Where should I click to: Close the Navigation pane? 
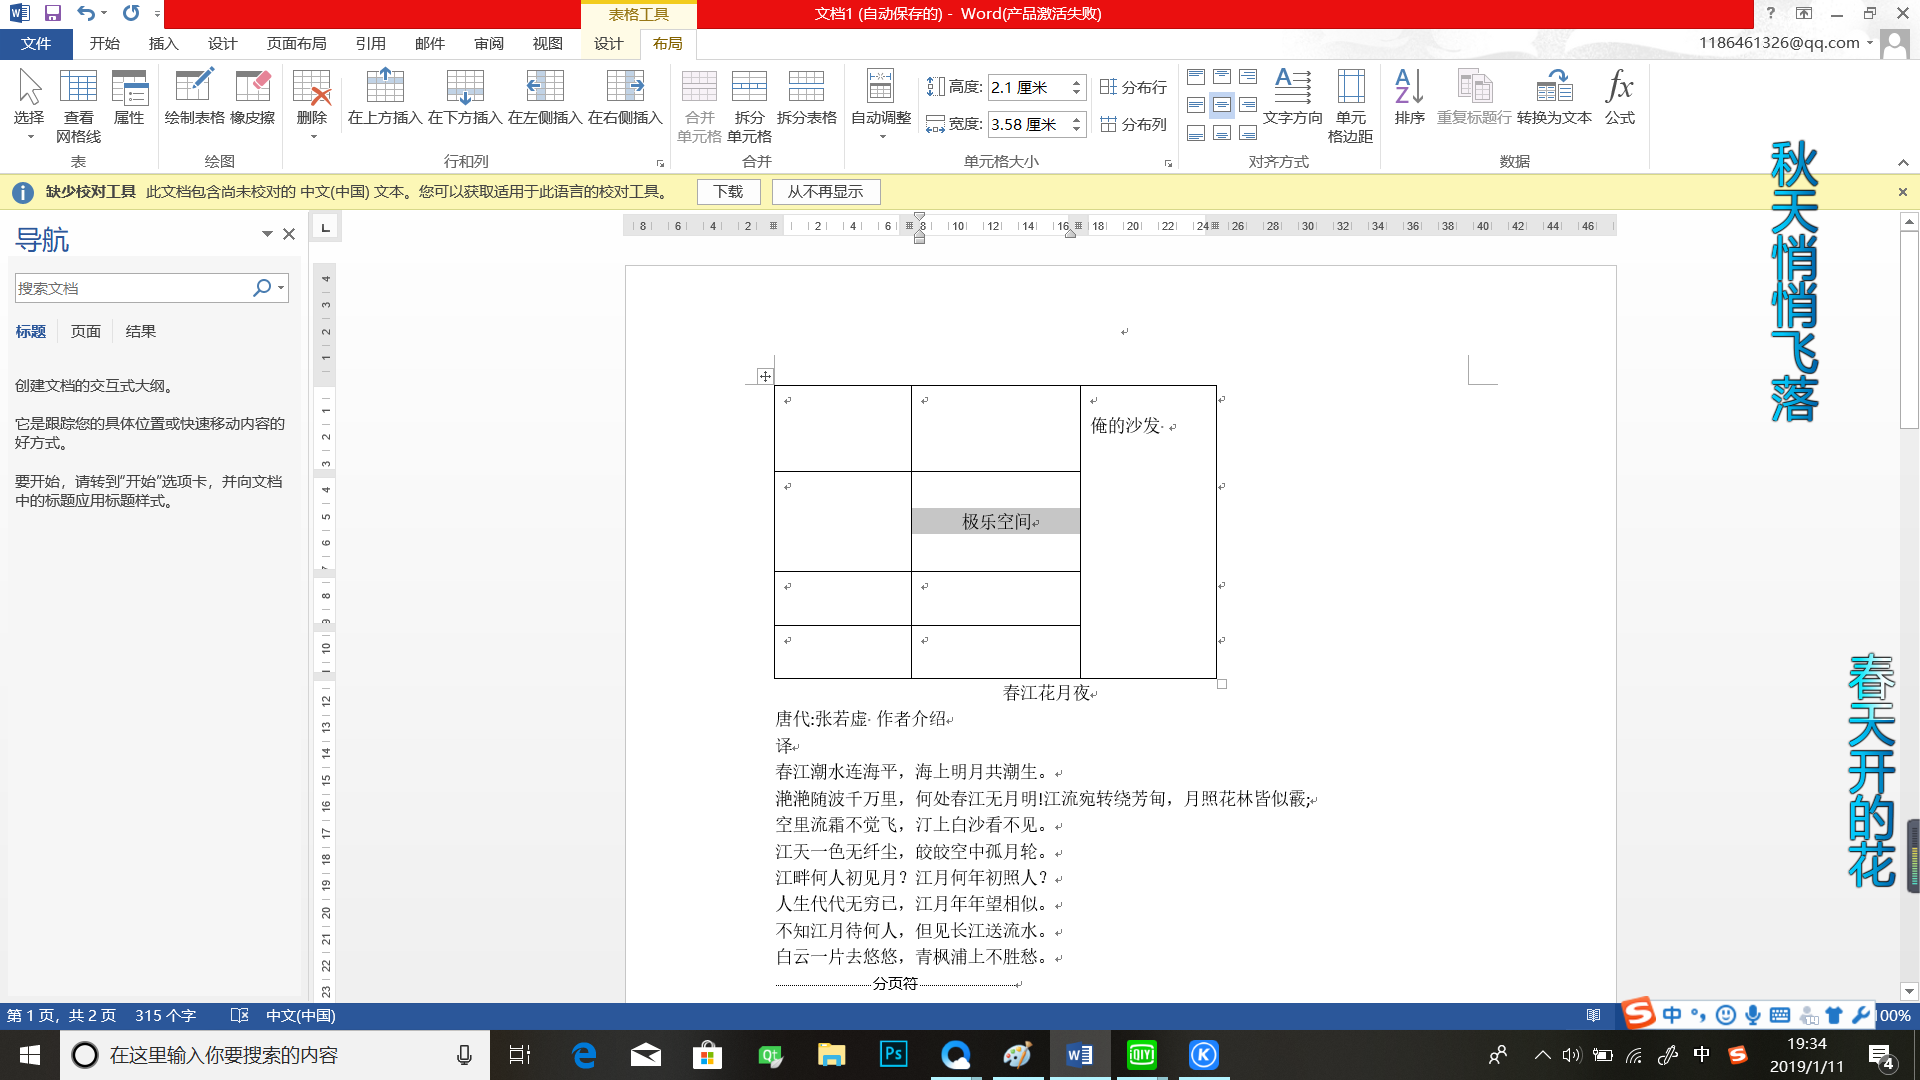click(x=289, y=234)
